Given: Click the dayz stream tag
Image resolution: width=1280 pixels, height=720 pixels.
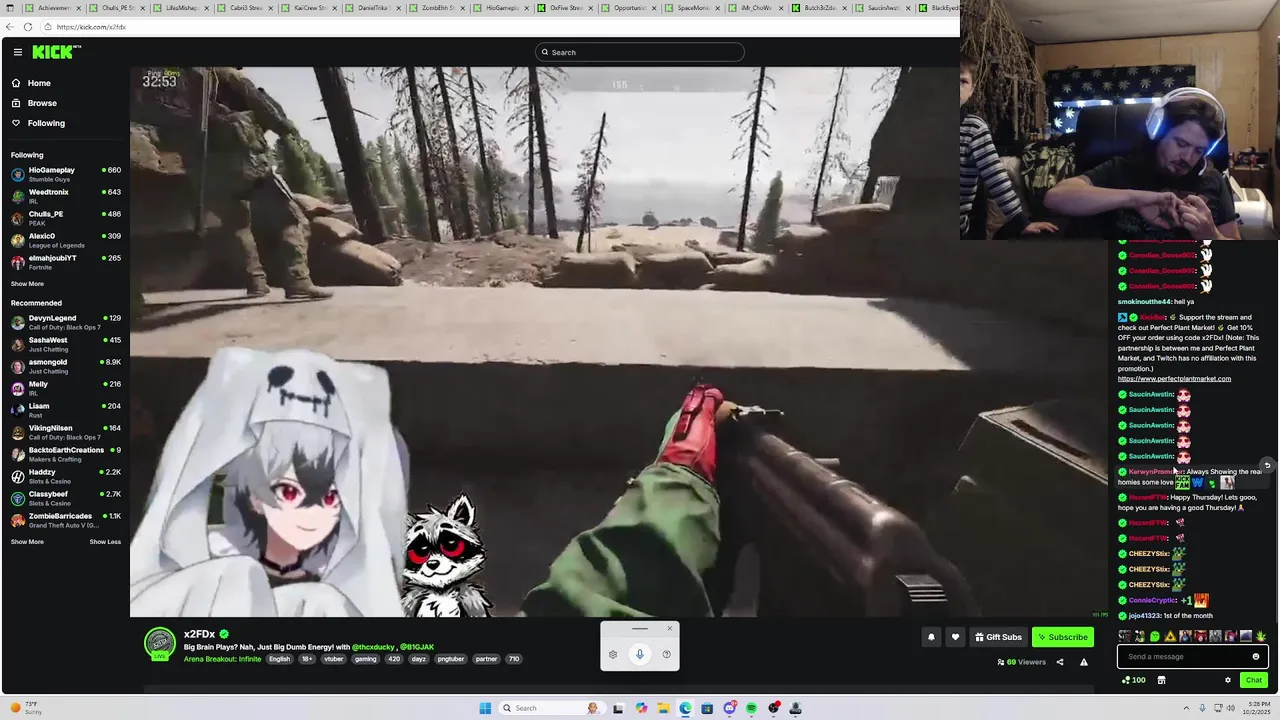Looking at the screenshot, I should (420, 659).
